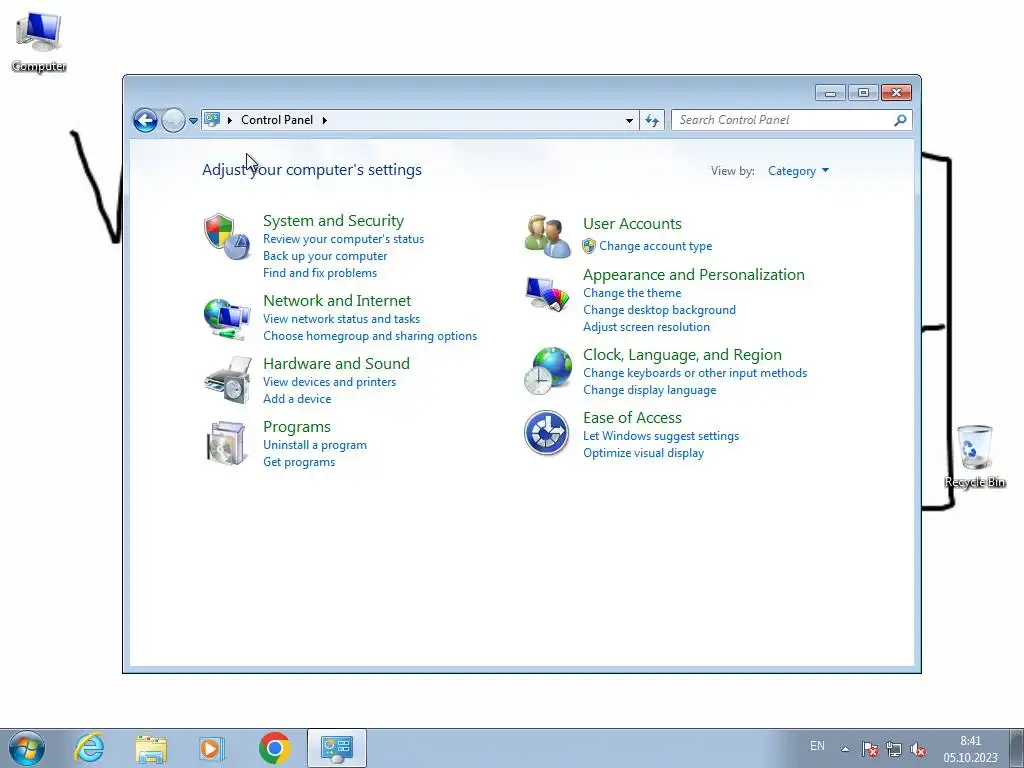Open Network and Internet category

tap(337, 300)
